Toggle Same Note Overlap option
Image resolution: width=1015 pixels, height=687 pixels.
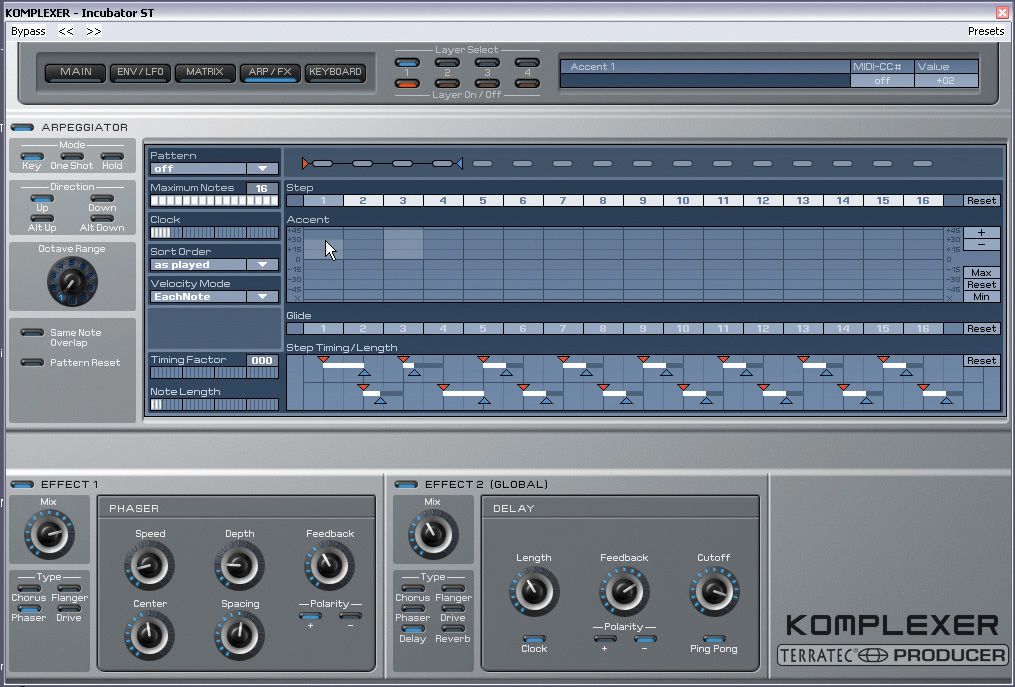32,333
